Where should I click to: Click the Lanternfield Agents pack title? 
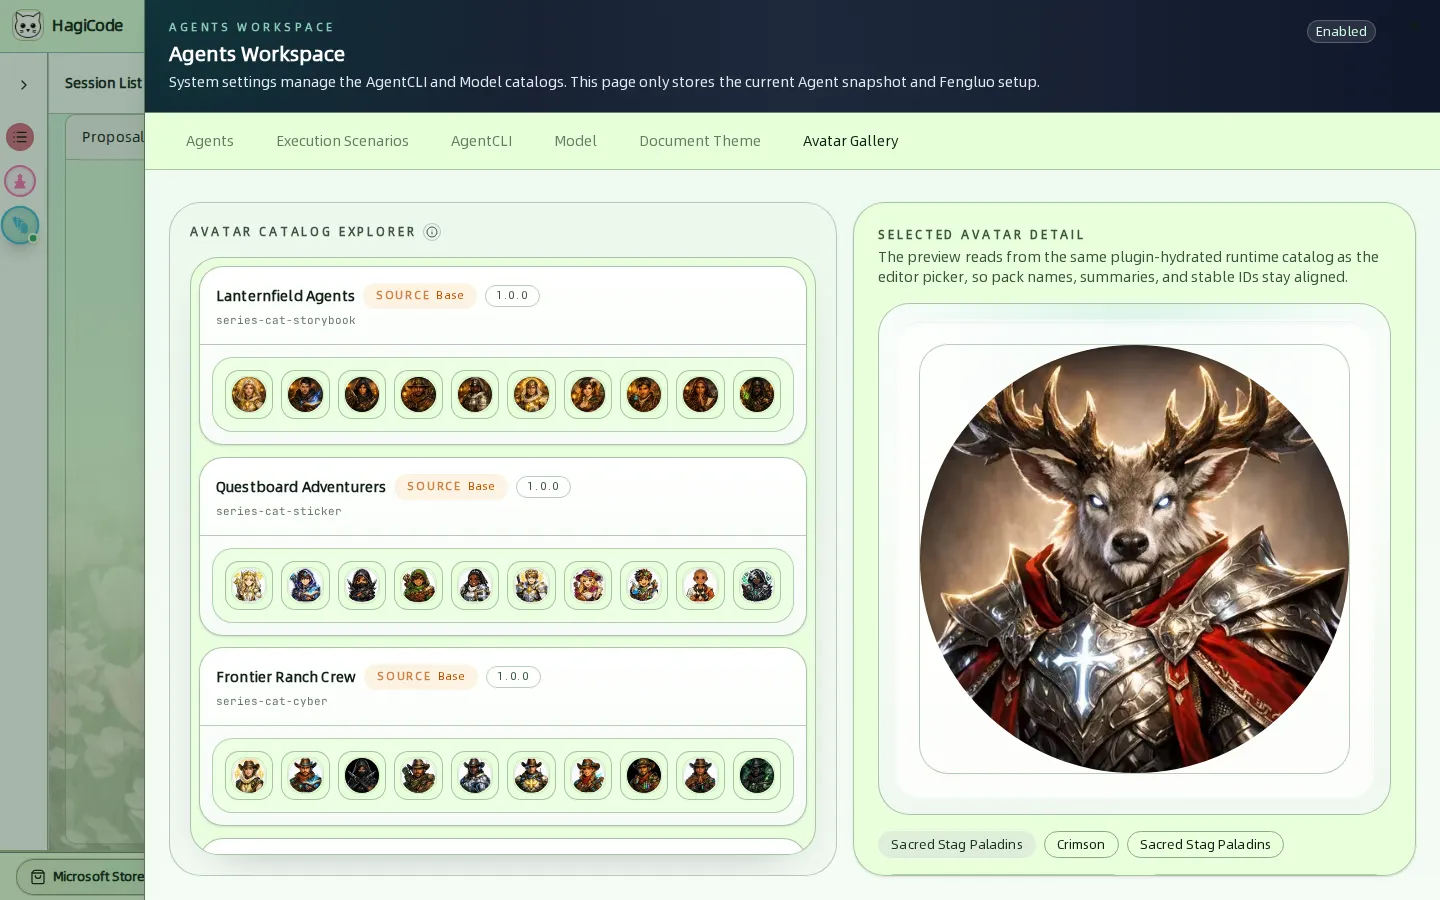pos(285,296)
